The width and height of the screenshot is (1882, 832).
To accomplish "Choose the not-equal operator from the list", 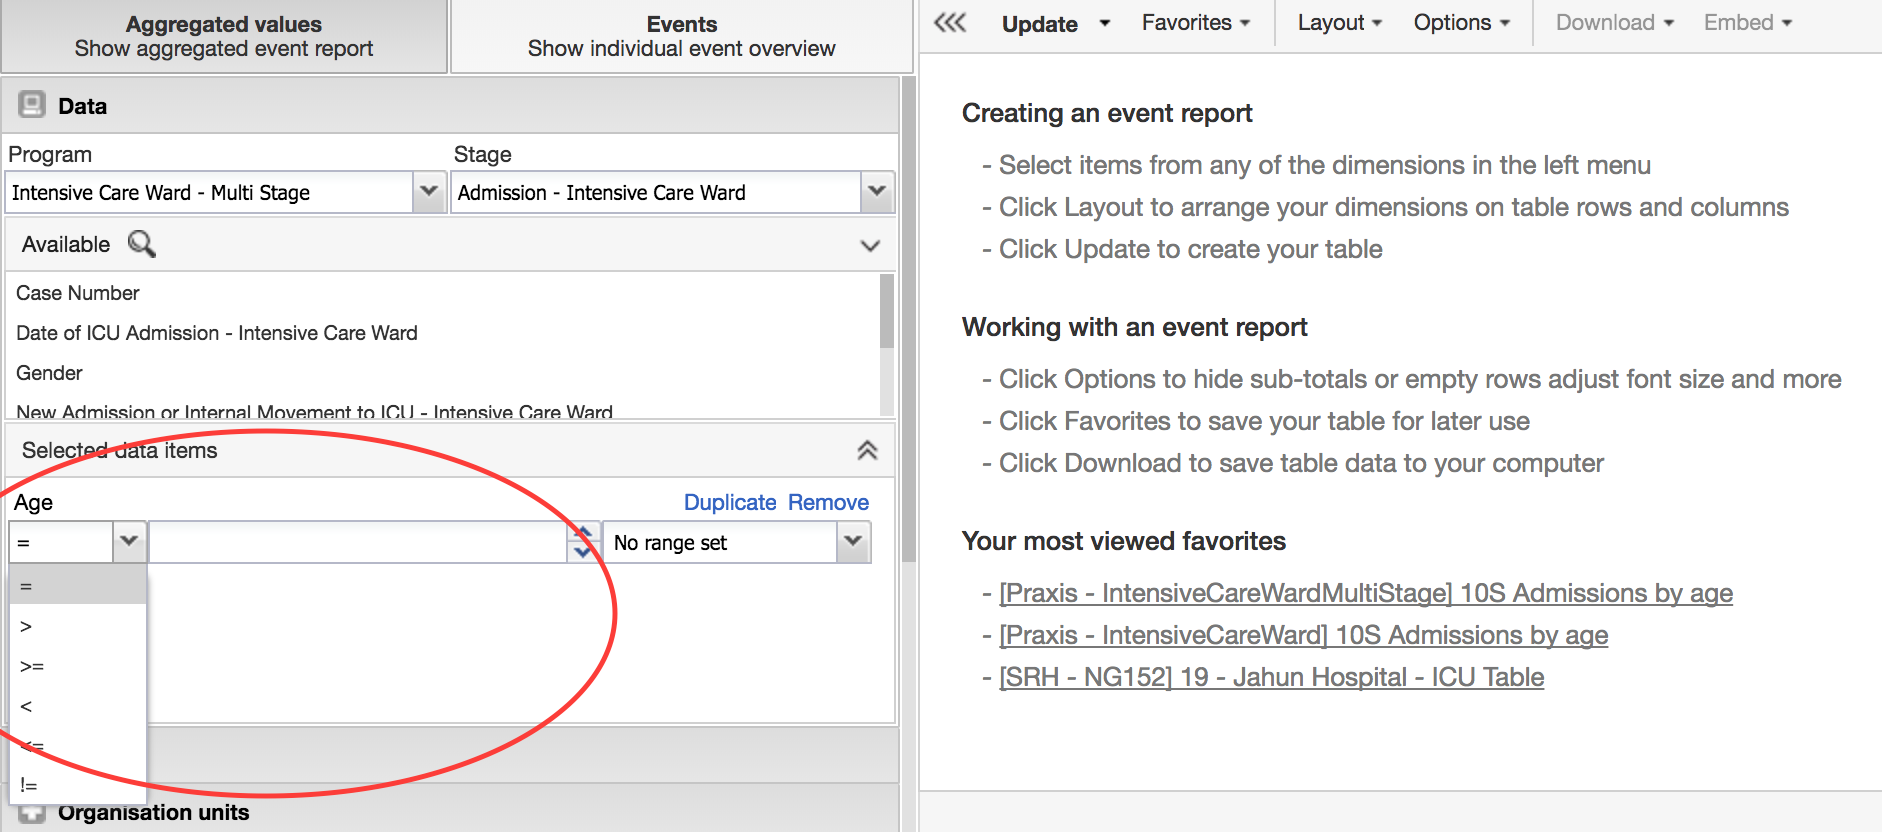I will (29, 786).
